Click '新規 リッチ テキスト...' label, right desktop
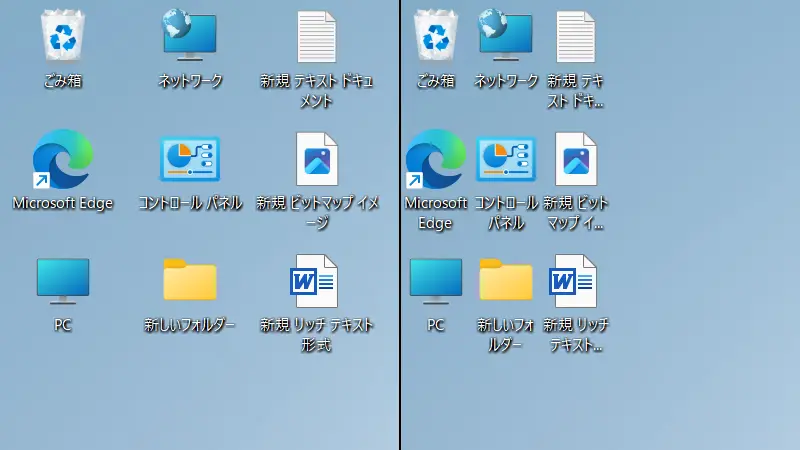This screenshot has height=450, width=800. [576, 335]
